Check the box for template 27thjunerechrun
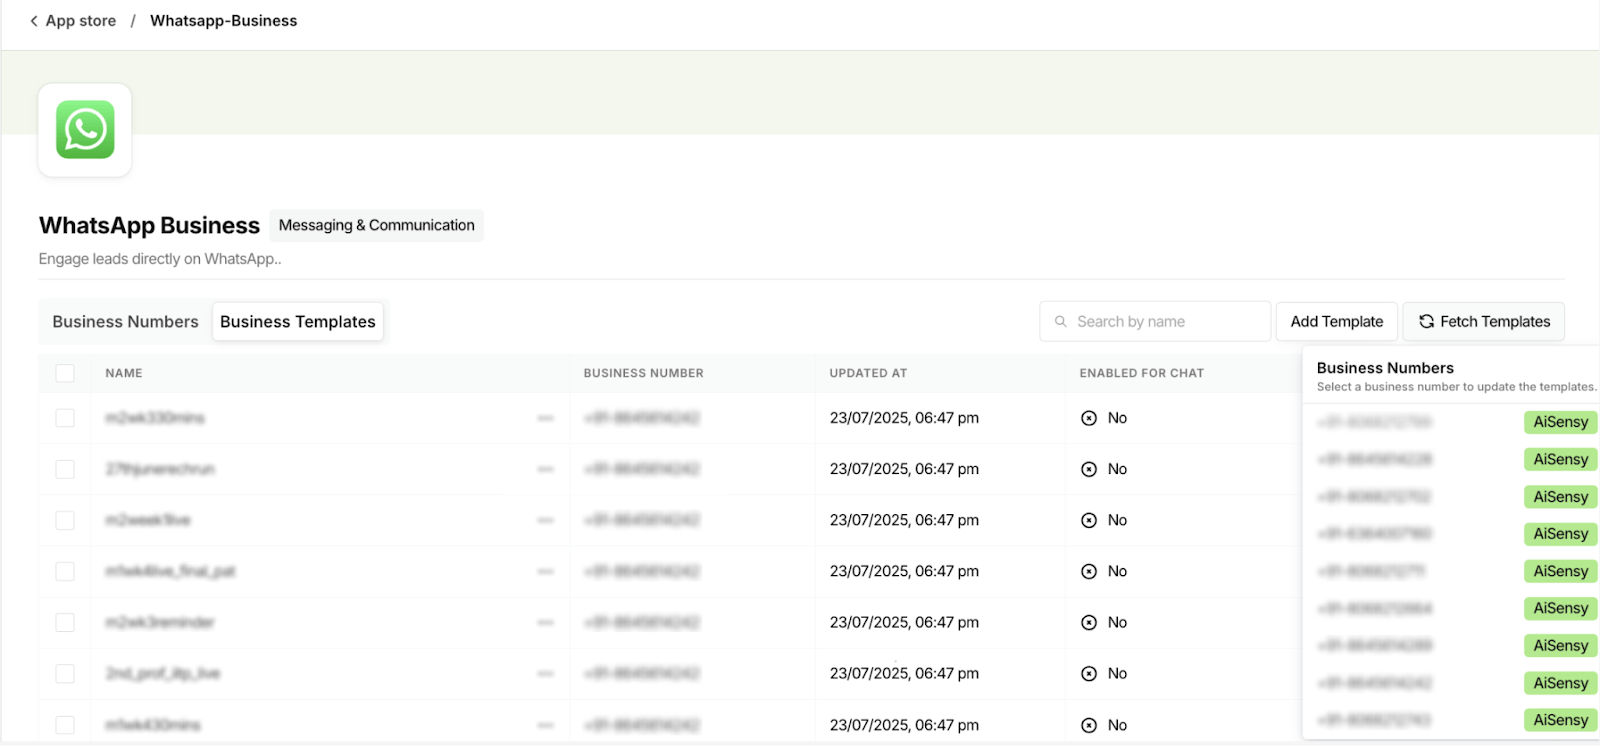 (65, 469)
